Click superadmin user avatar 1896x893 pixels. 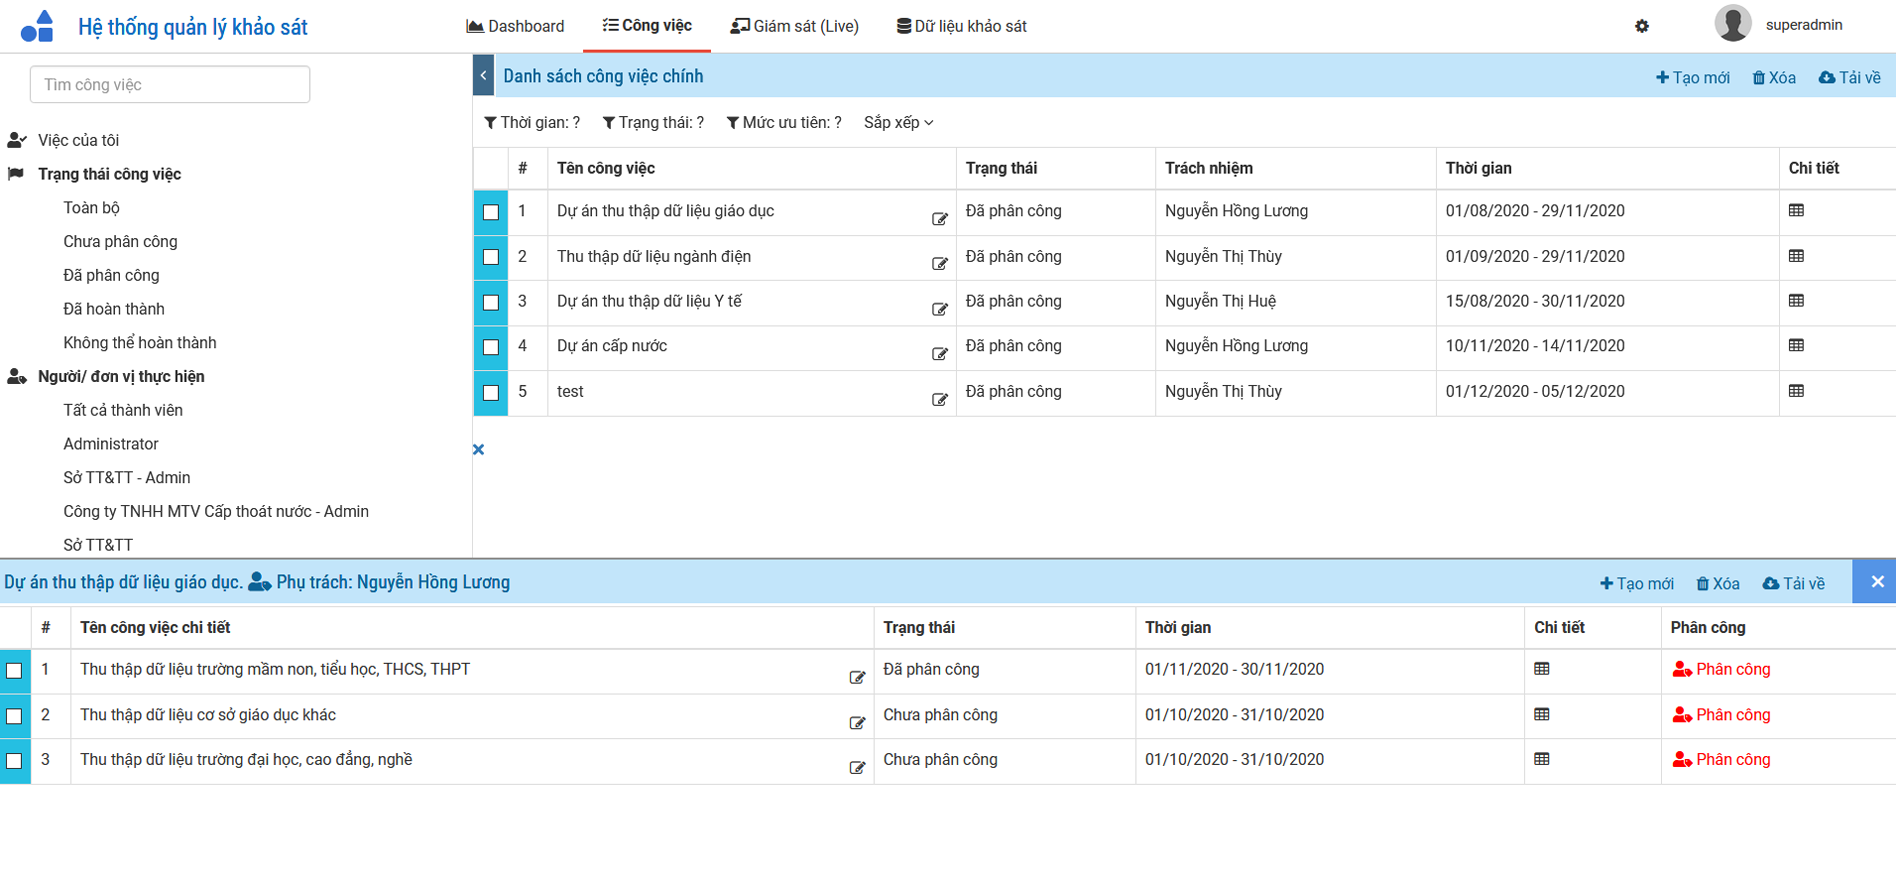point(1732,24)
